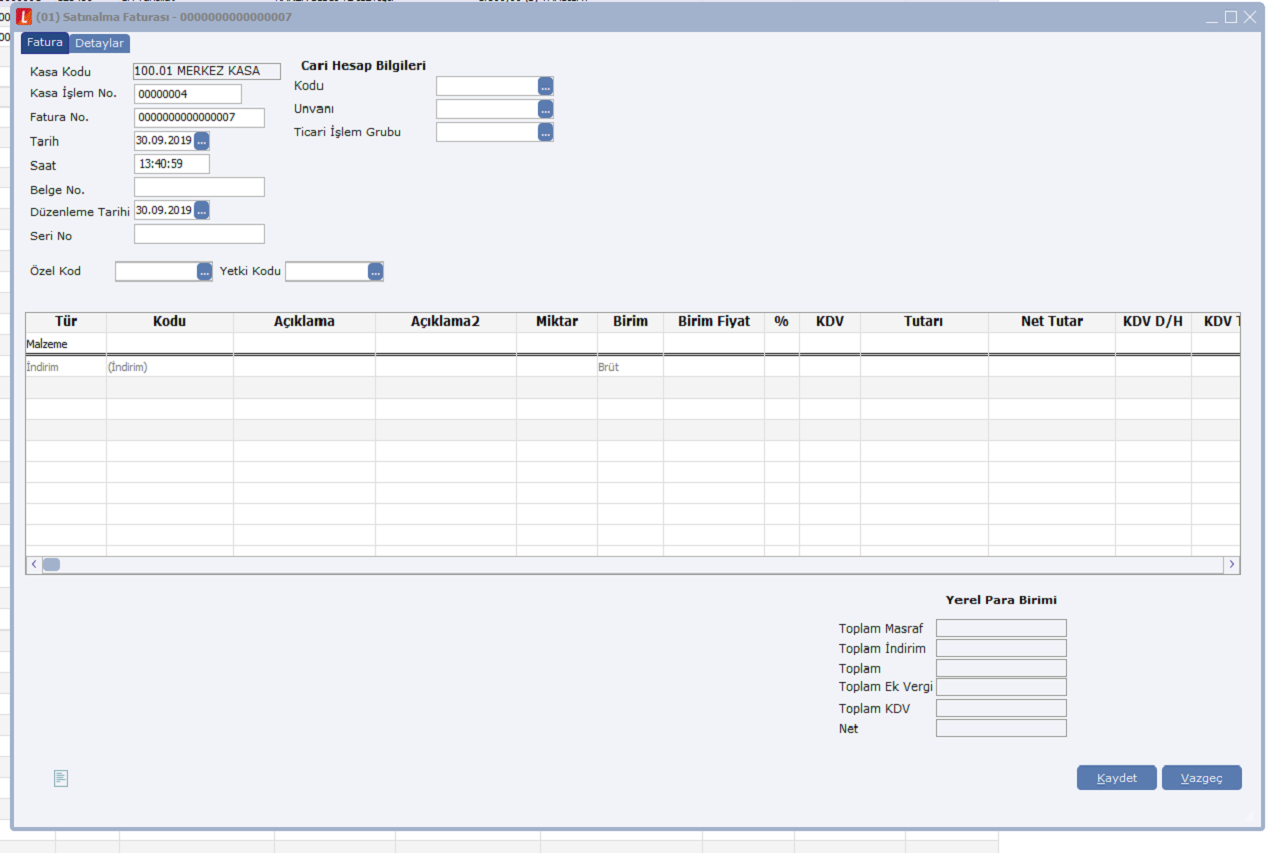The height and width of the screenshot is (853, 1280).
Task: Click the Seri No input field
Action: click(x=199, y=234)
